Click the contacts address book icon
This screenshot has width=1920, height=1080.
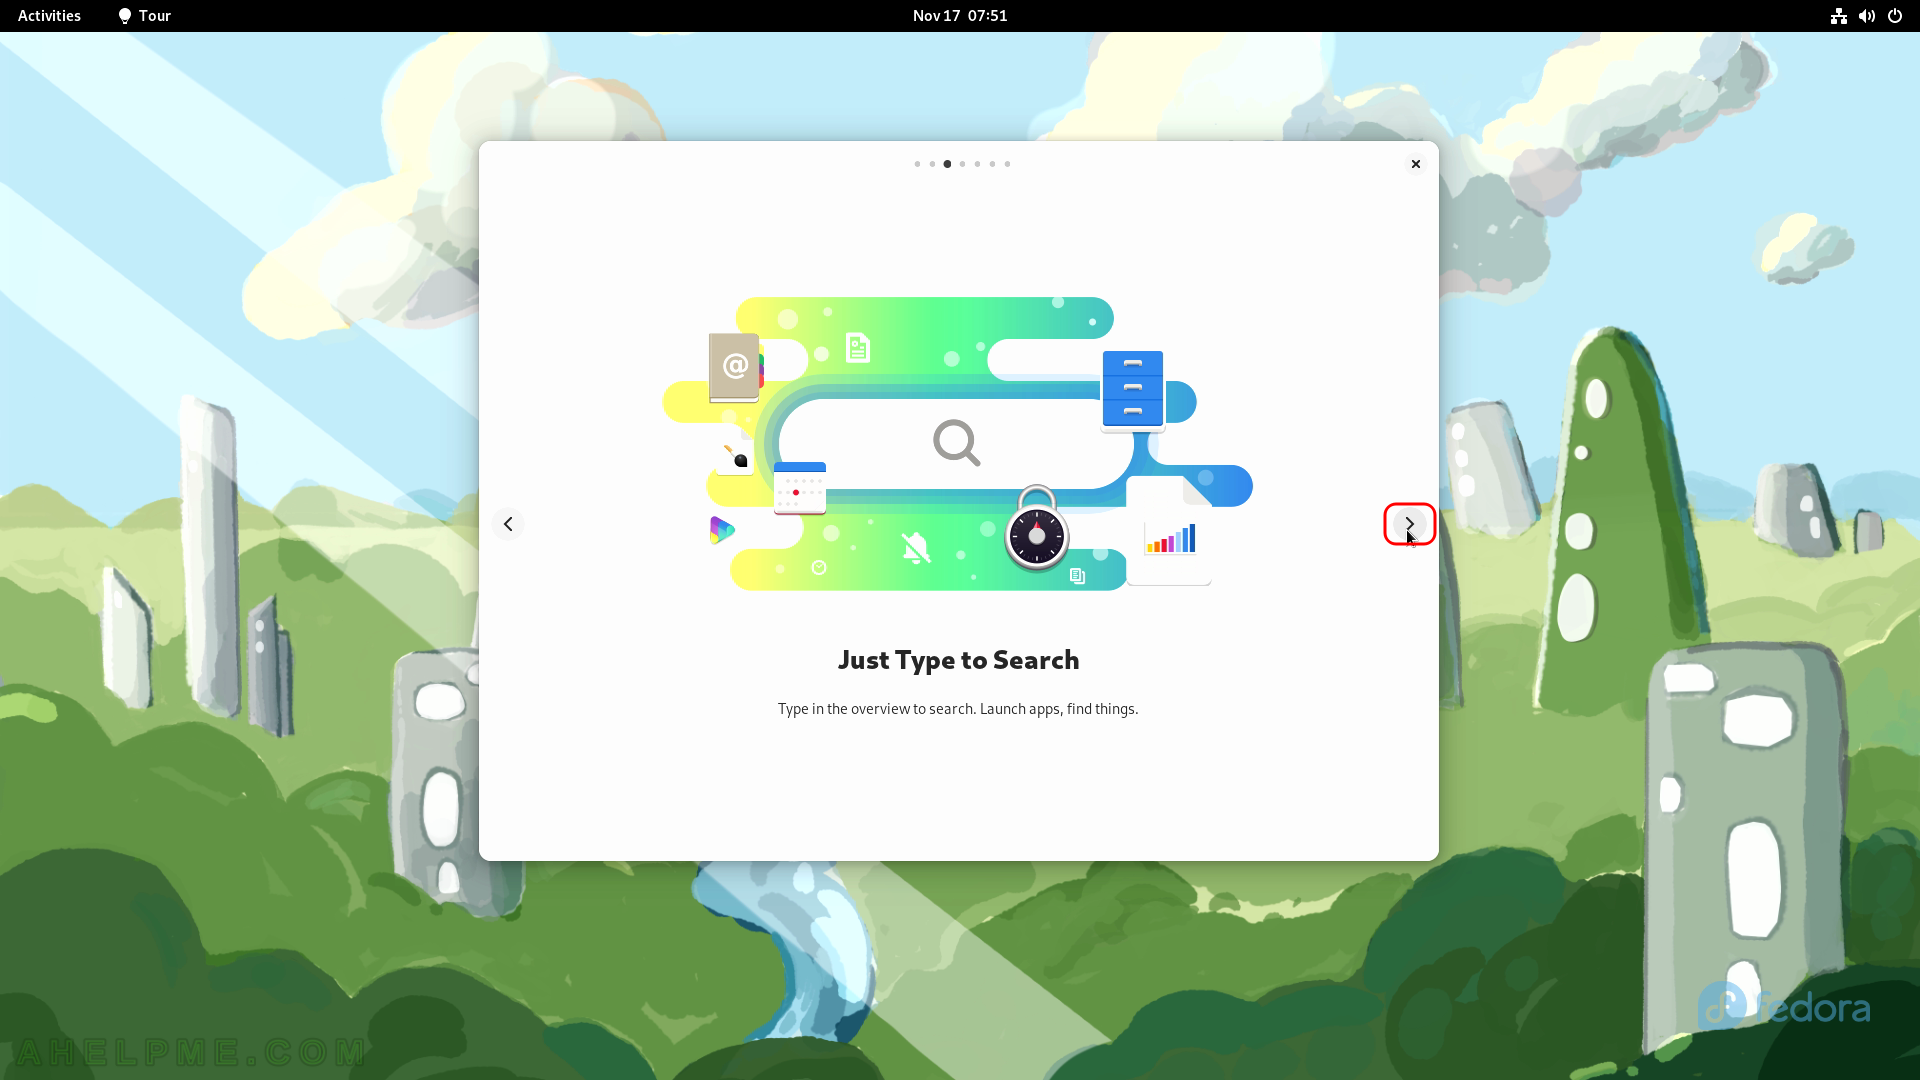pyautogui.click(x=736, y=367)
